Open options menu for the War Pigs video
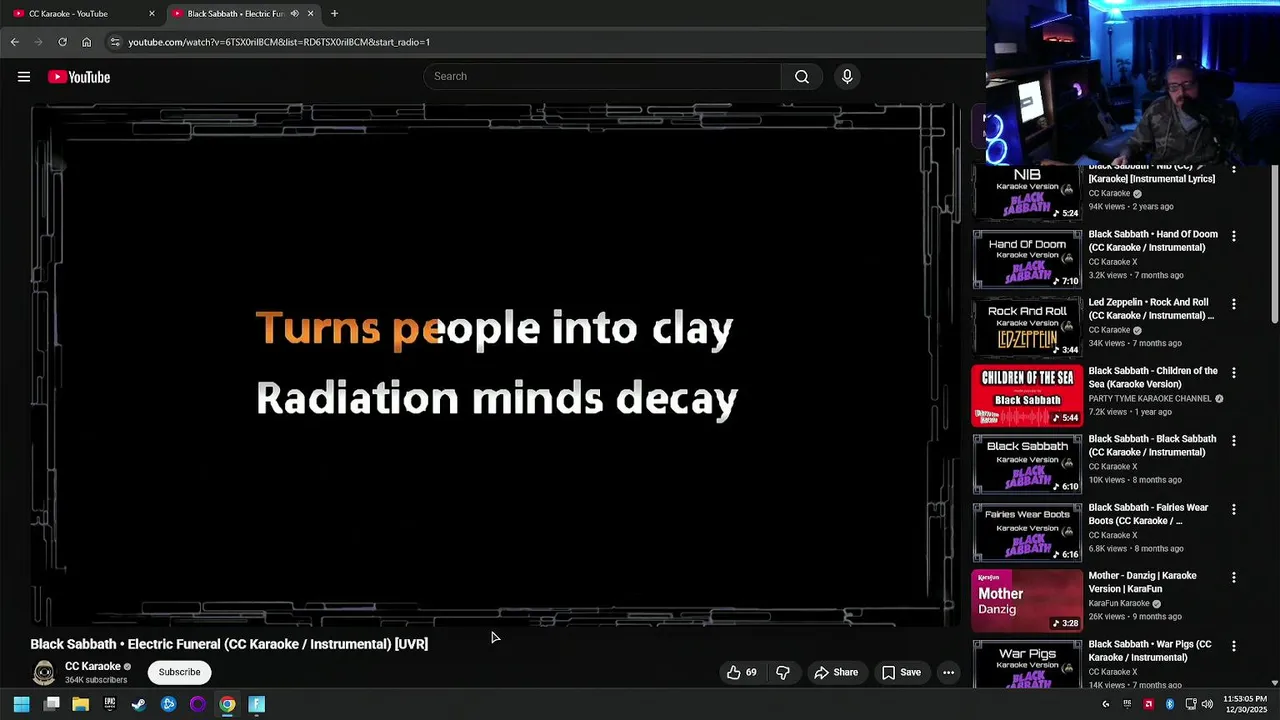1280x720 pixels. pos(1233,646)
